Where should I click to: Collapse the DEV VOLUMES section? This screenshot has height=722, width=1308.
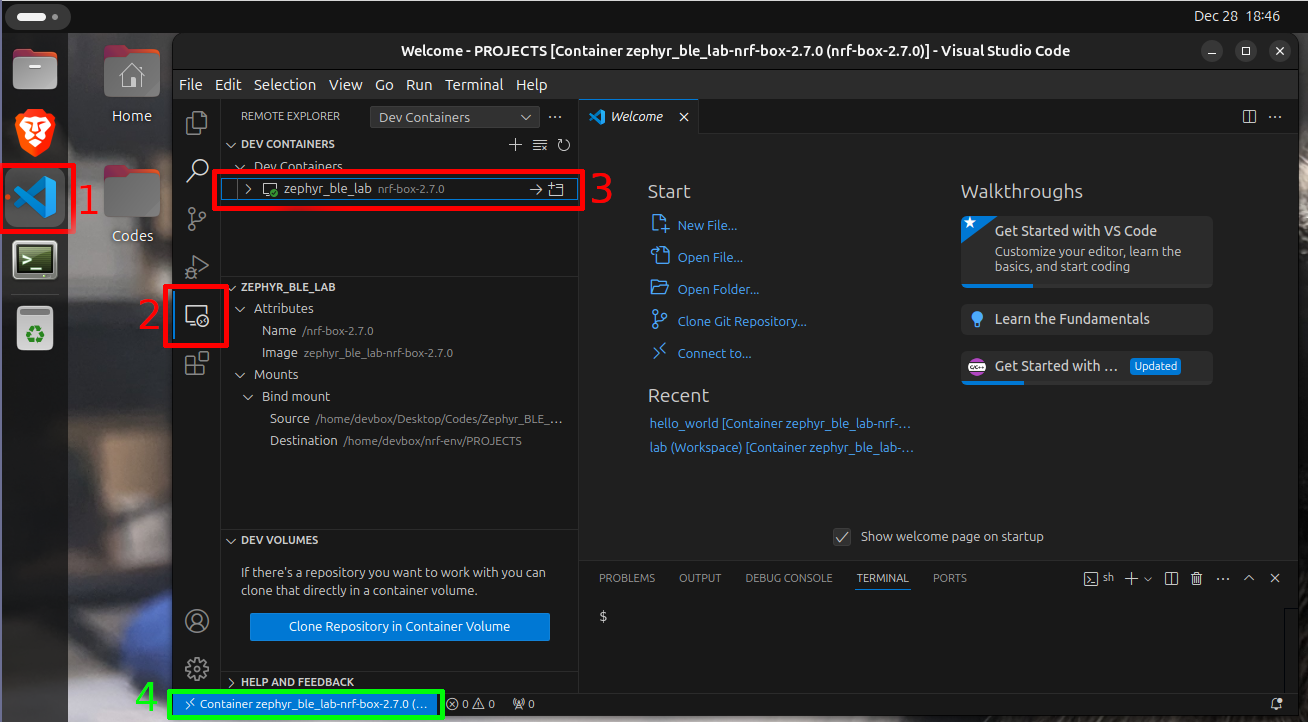(x=230, y=540)
